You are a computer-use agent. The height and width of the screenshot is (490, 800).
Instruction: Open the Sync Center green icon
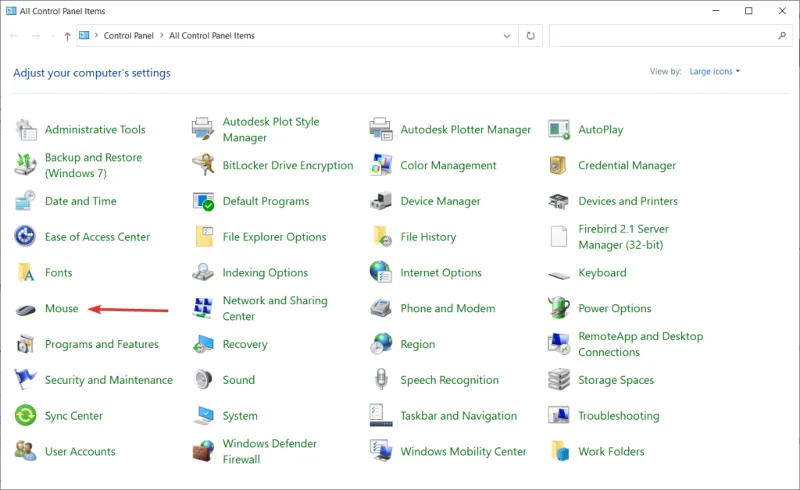click(x=26, y=415)
